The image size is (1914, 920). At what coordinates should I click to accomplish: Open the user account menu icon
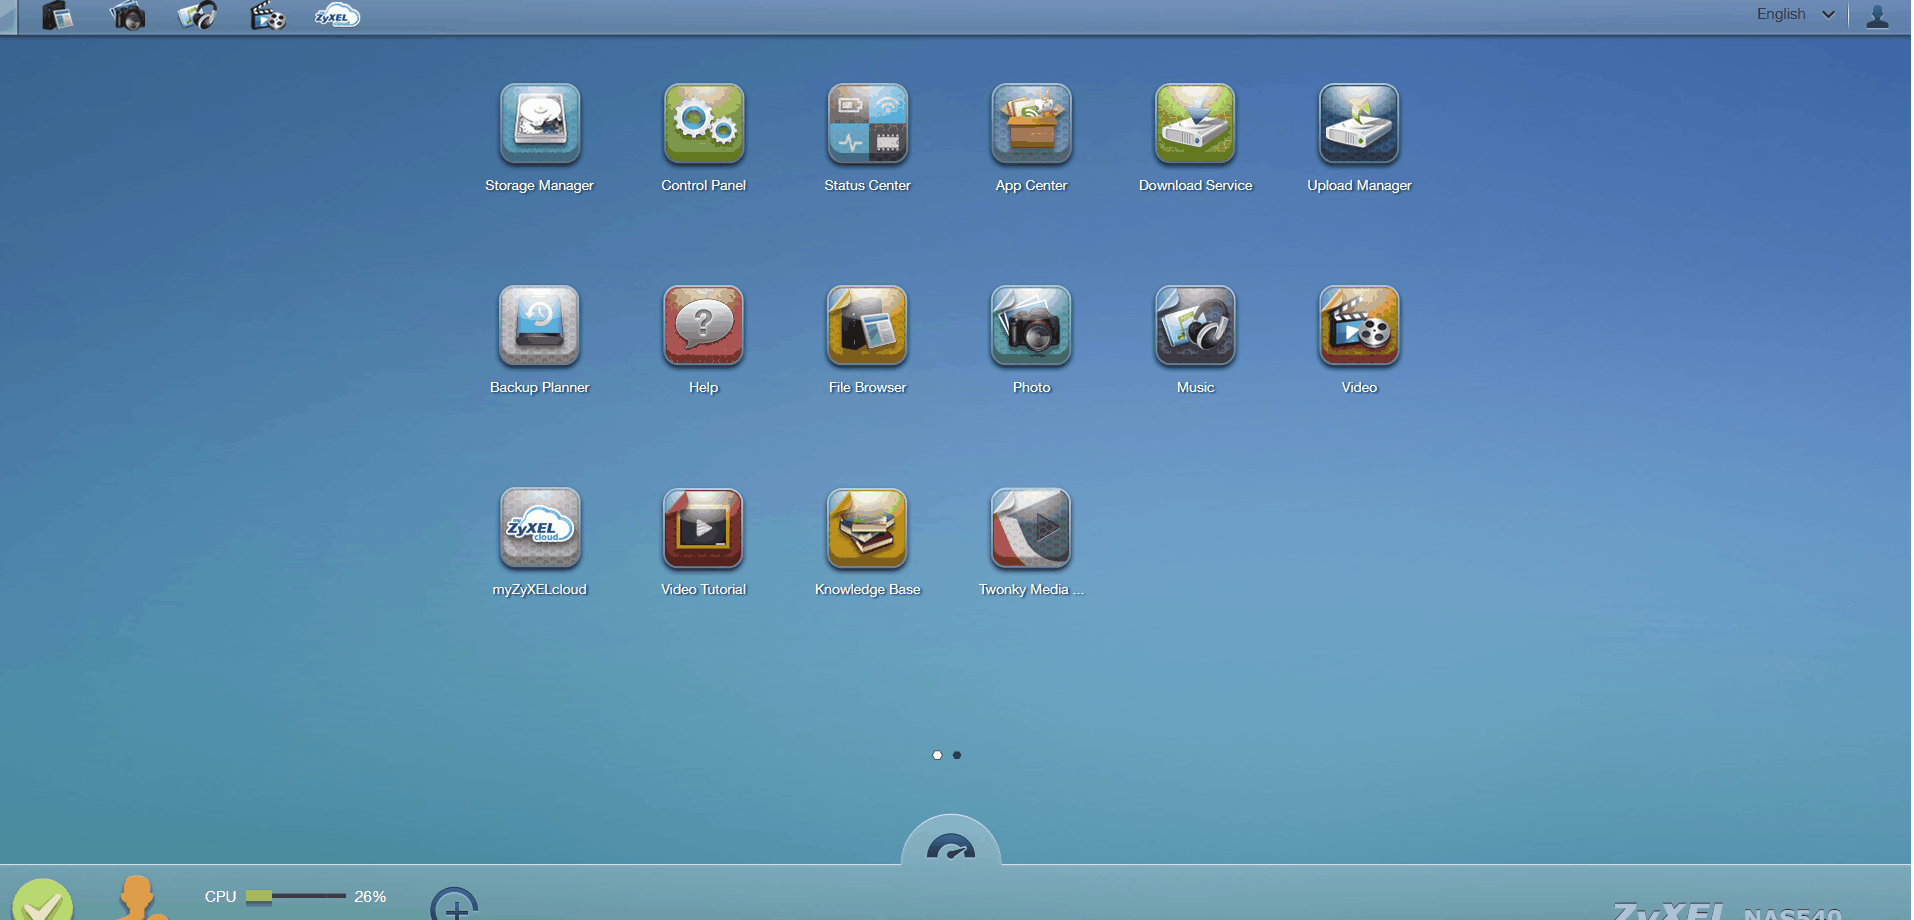point(1878,16)
